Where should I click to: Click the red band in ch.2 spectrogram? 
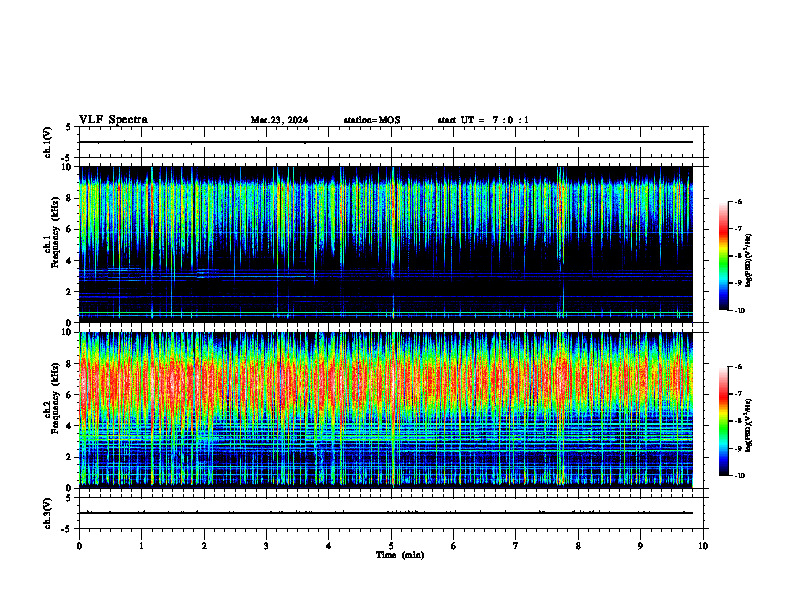(386, 380)
